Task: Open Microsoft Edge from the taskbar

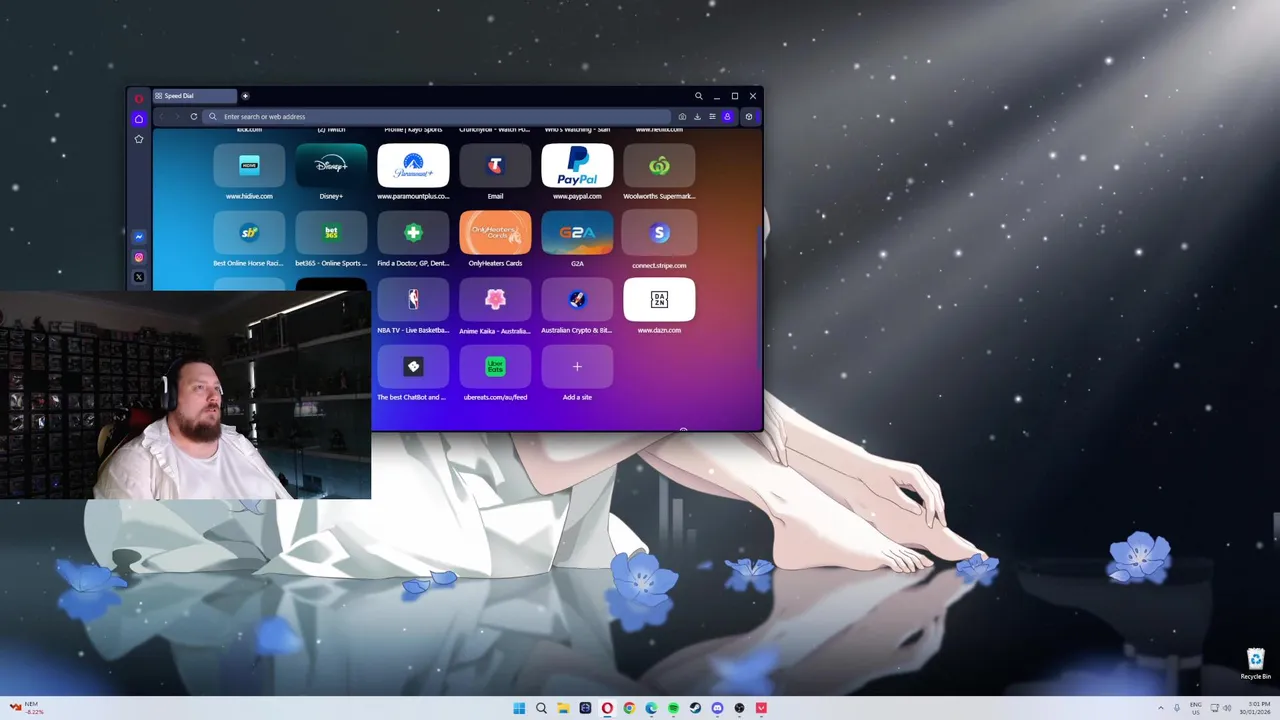Action: pos(651,708)
